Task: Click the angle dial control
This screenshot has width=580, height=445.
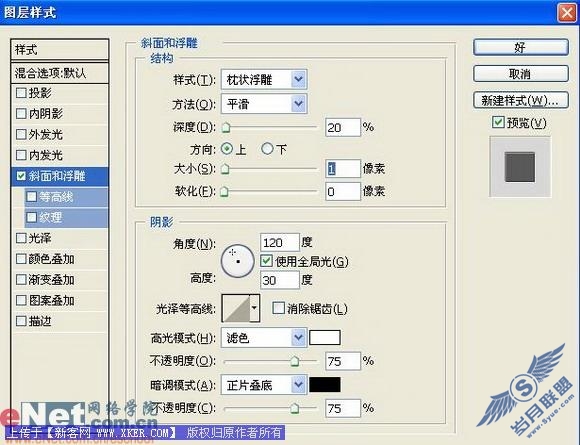Action: 237,261
